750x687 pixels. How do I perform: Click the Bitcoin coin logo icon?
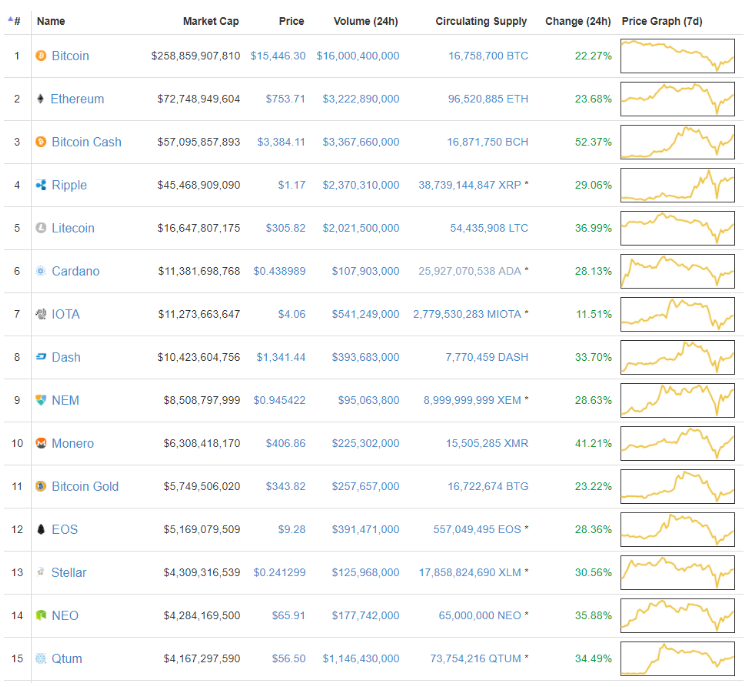(41, 56)
